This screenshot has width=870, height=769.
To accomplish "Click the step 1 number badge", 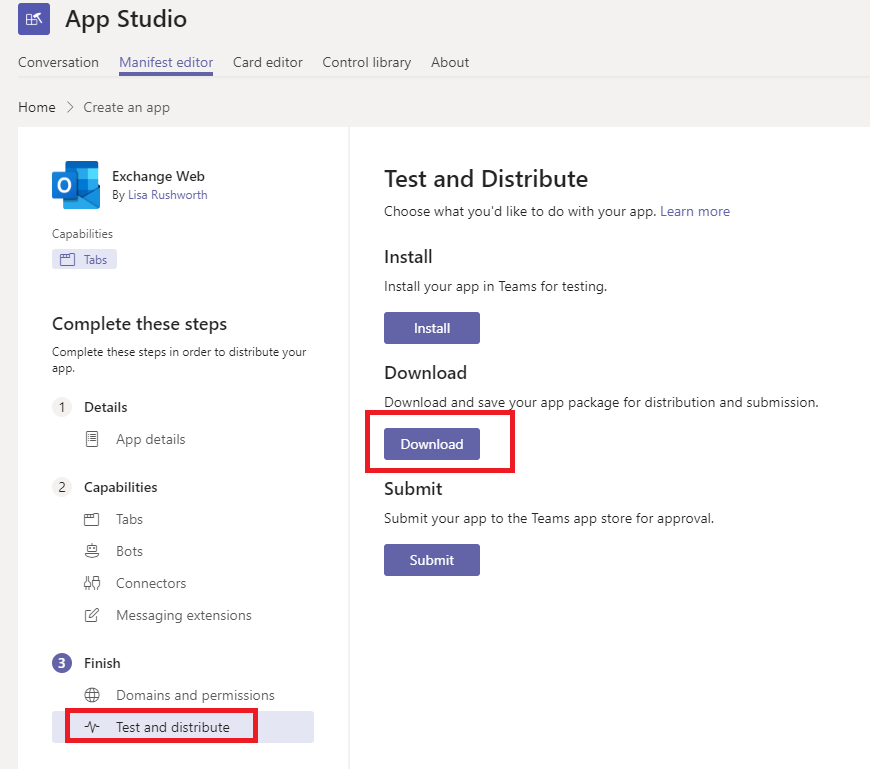I will (62, 407).
